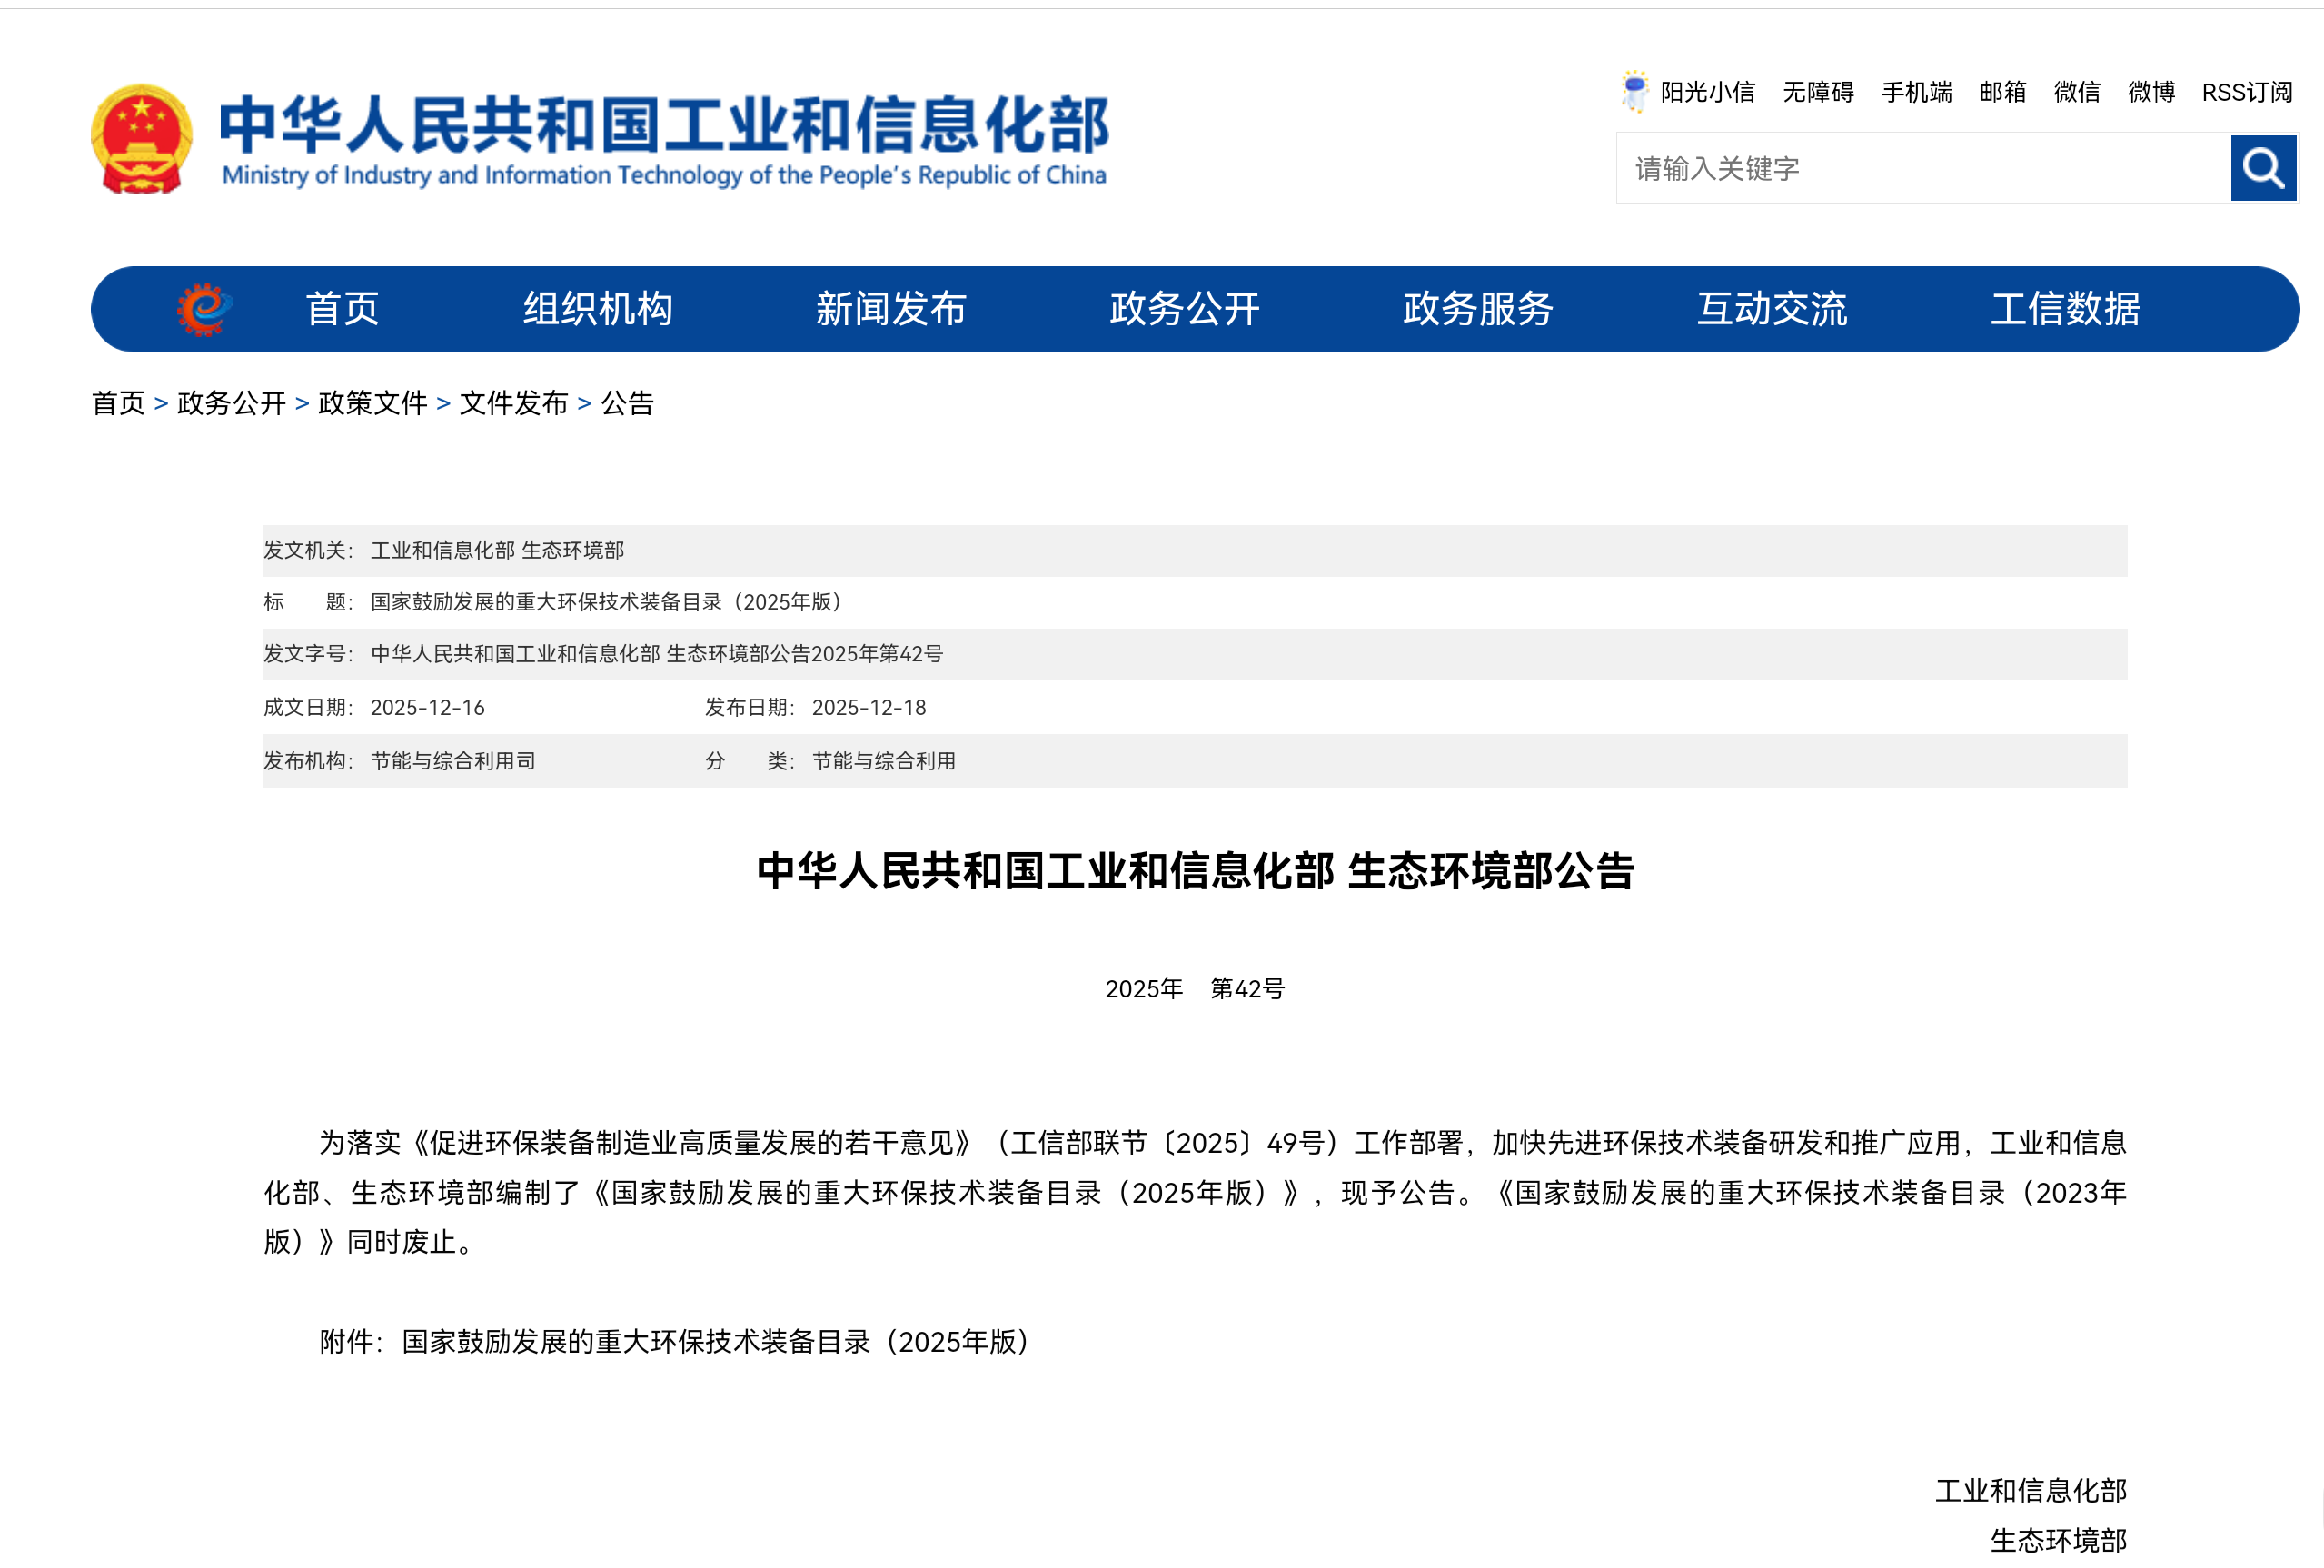
Task: Open the 组织机构 navigation menu
Action: pyautogui.click(x=597, y=309)
